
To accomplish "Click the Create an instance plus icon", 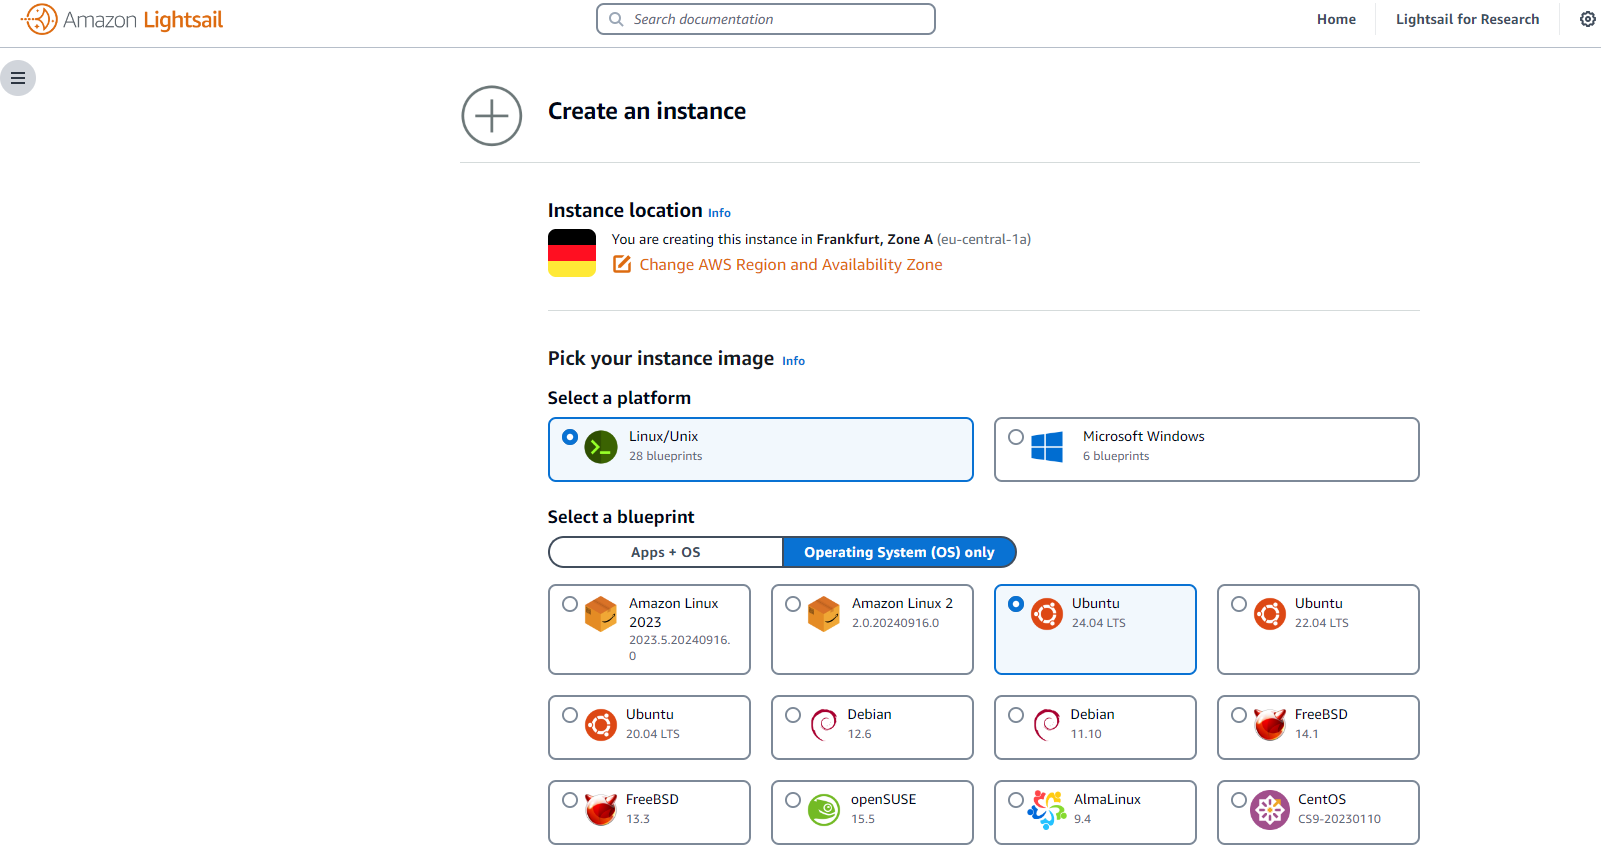I will tap(491, 116).
